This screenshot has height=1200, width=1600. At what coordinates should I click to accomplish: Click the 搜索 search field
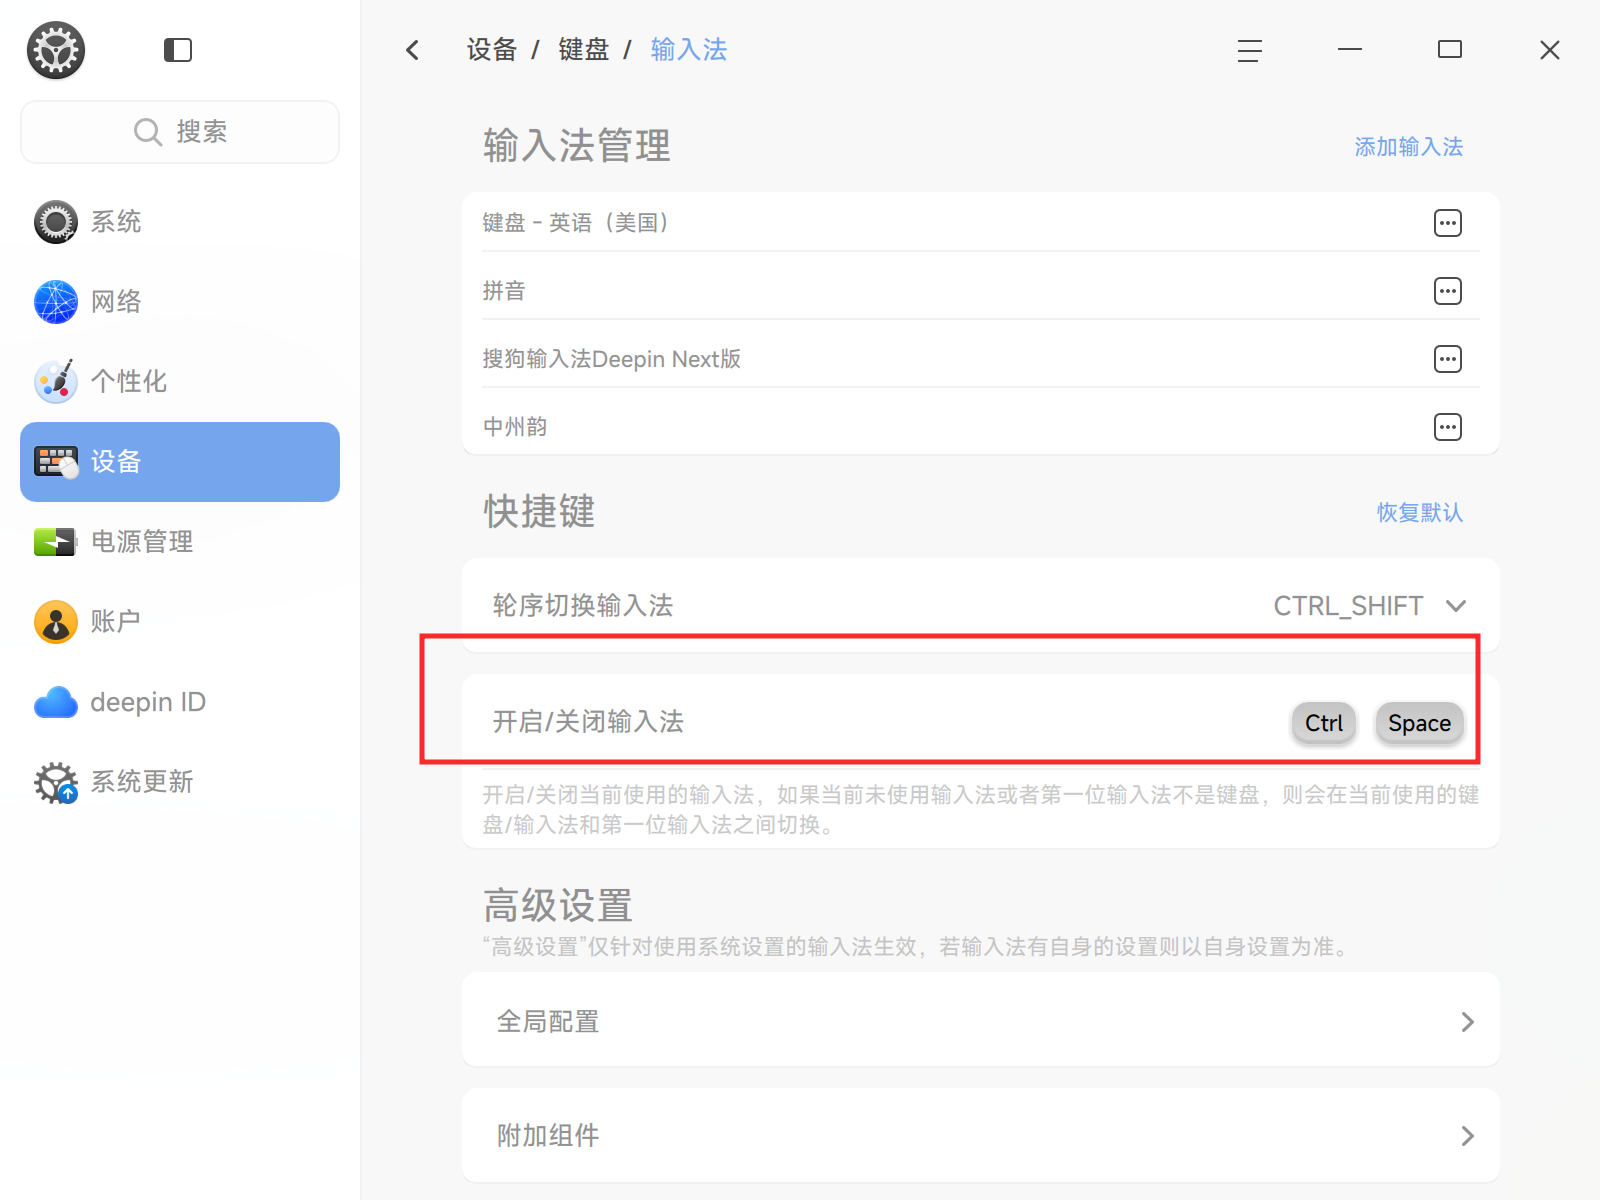click(x=180, y=132)
